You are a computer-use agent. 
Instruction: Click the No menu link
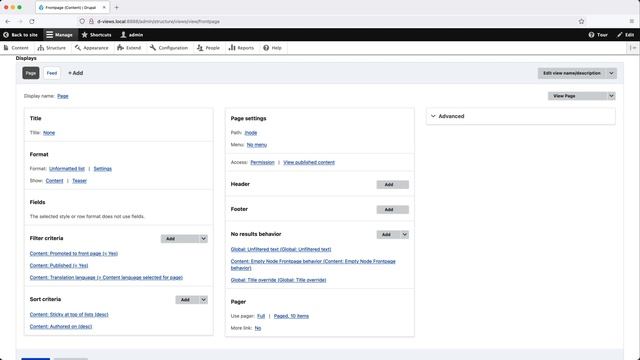pyautogui.click(x=257, y=145)
